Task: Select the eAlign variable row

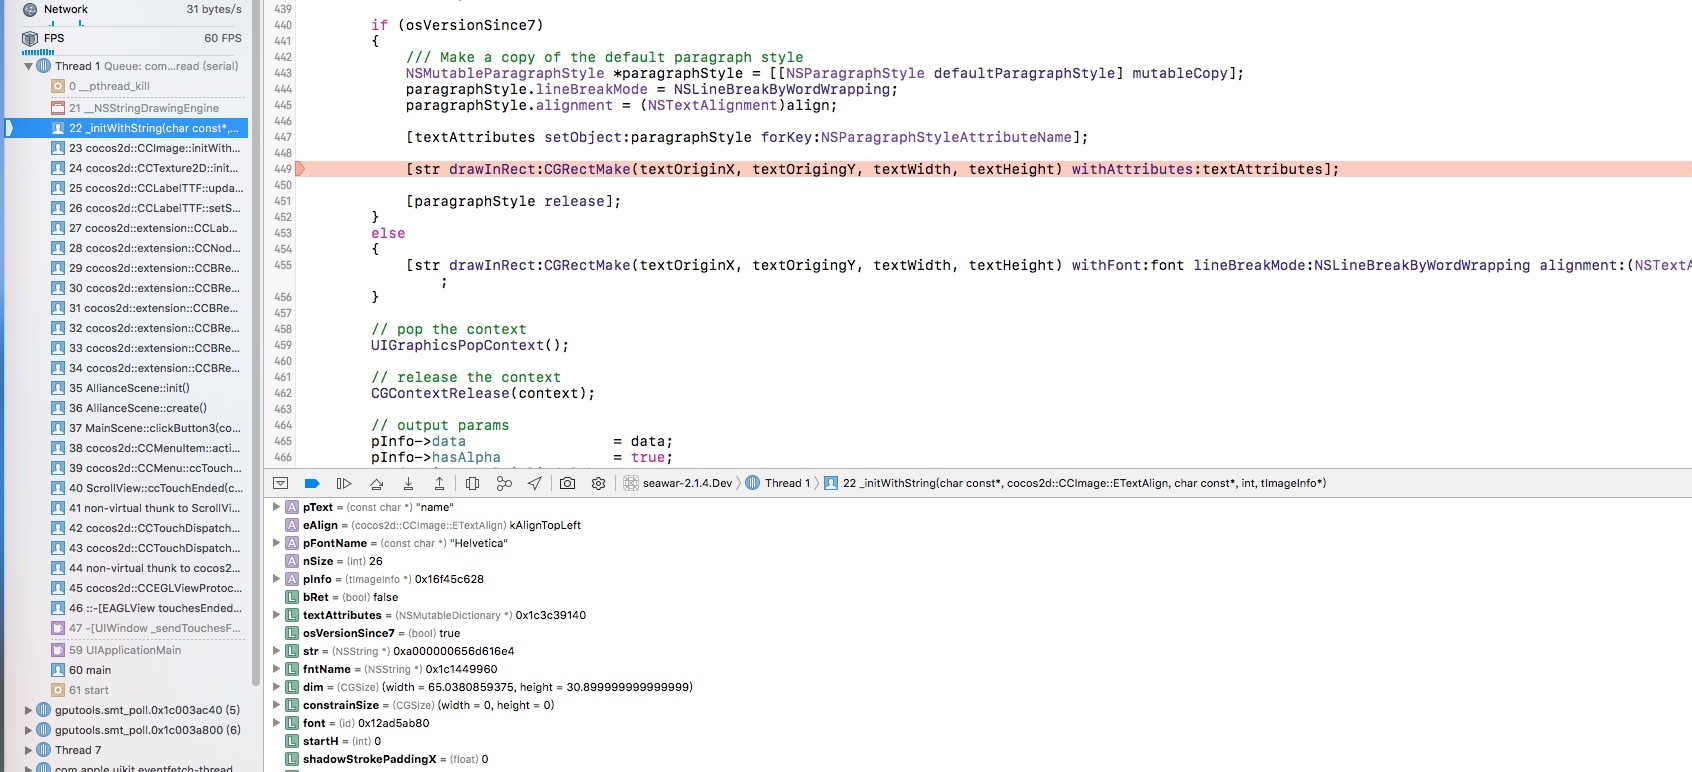Action: coord(978,525)
